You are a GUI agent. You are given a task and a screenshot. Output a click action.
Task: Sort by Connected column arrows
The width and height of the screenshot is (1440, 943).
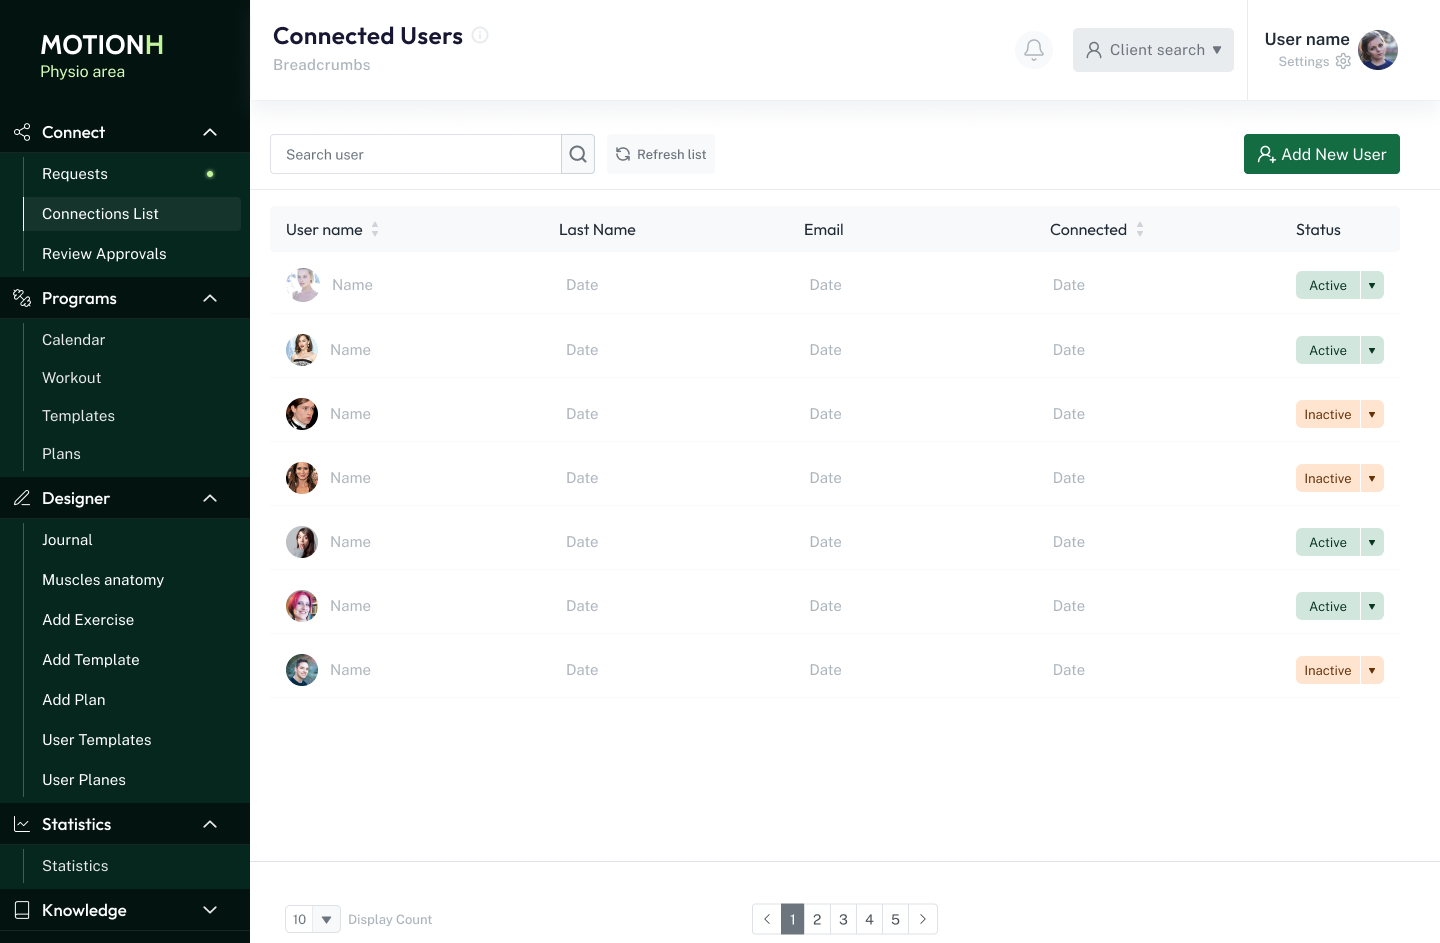coord(1140,230)
